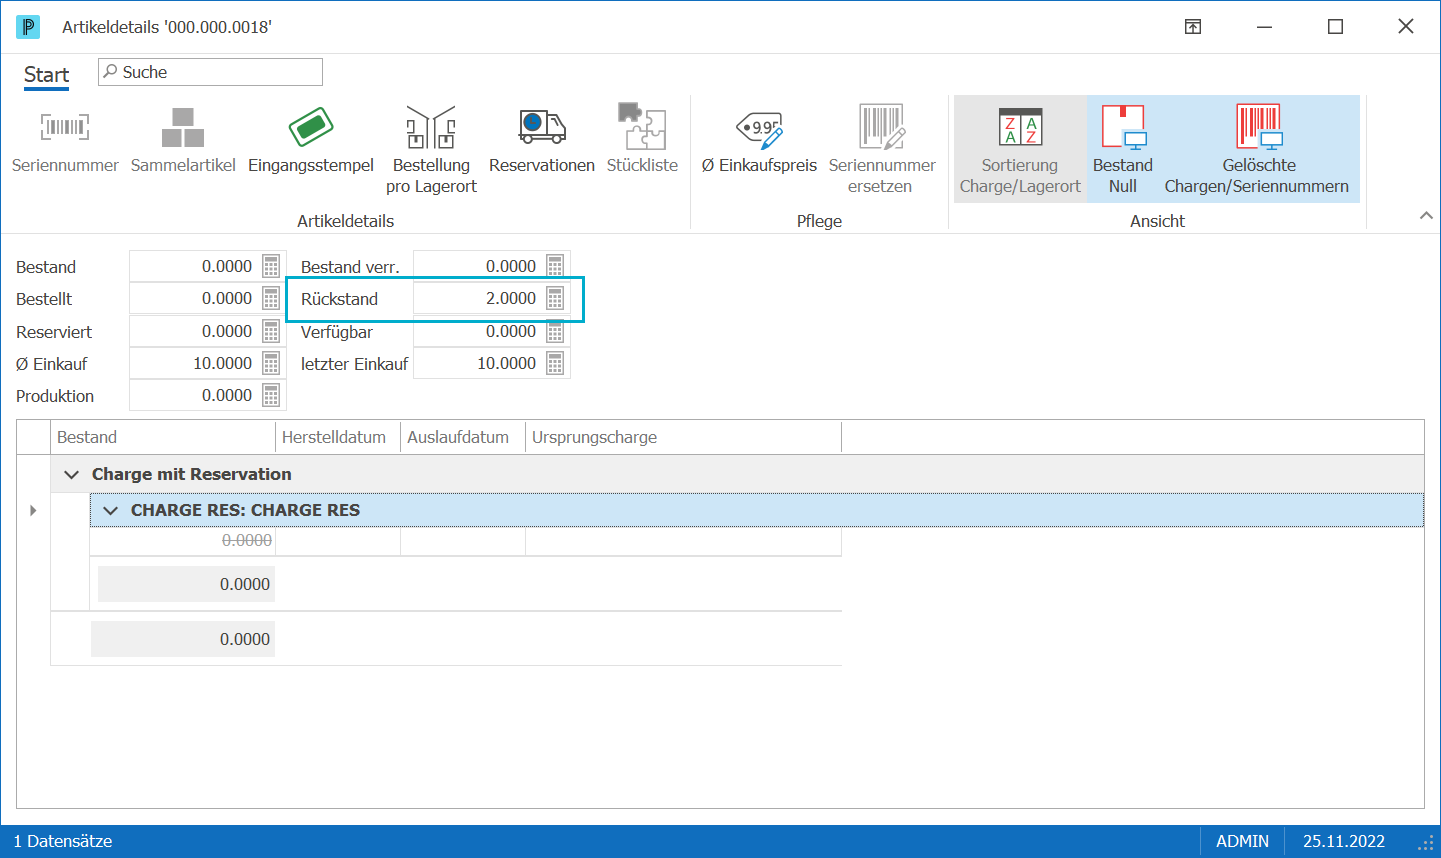The height and width of the screenshot is (858, 1441).
Task: Open the ribbon display options button
Action: click(1193, 27)
